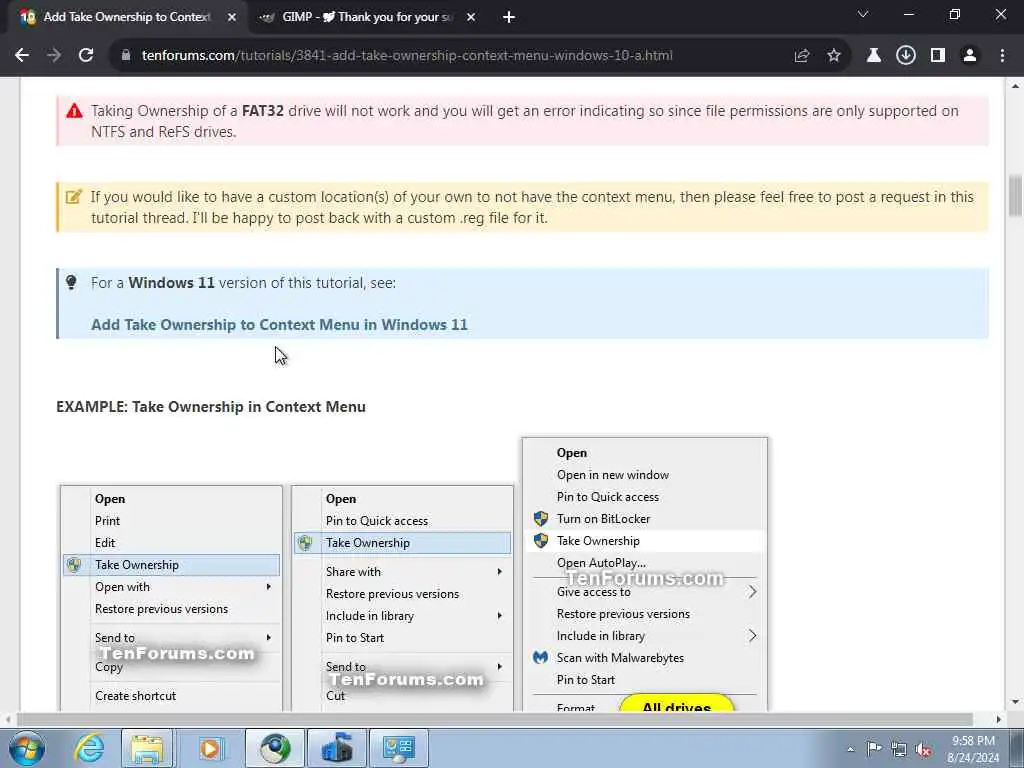This screenshot has width=1024, height=768.
Task: Expand right menu Include in library chevron
Action: point(752,635)
